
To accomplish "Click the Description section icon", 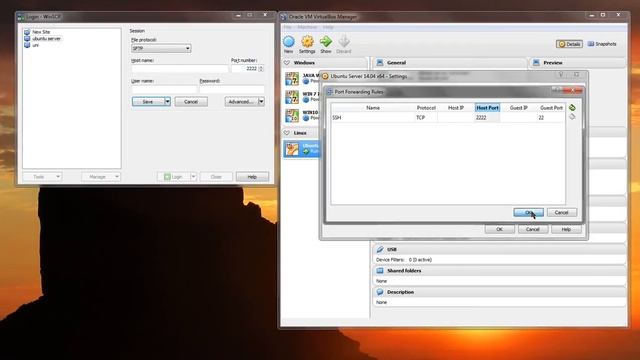I will click(380, 292).
